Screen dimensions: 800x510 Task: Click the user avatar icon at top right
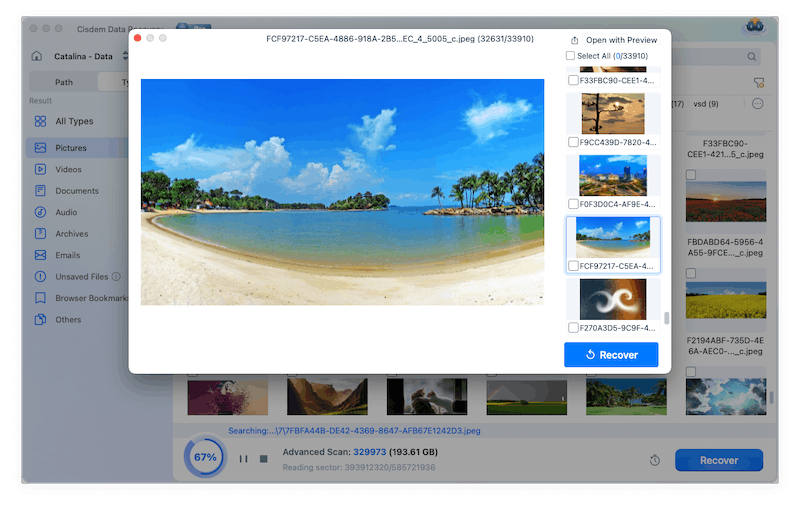pos(755,26)
